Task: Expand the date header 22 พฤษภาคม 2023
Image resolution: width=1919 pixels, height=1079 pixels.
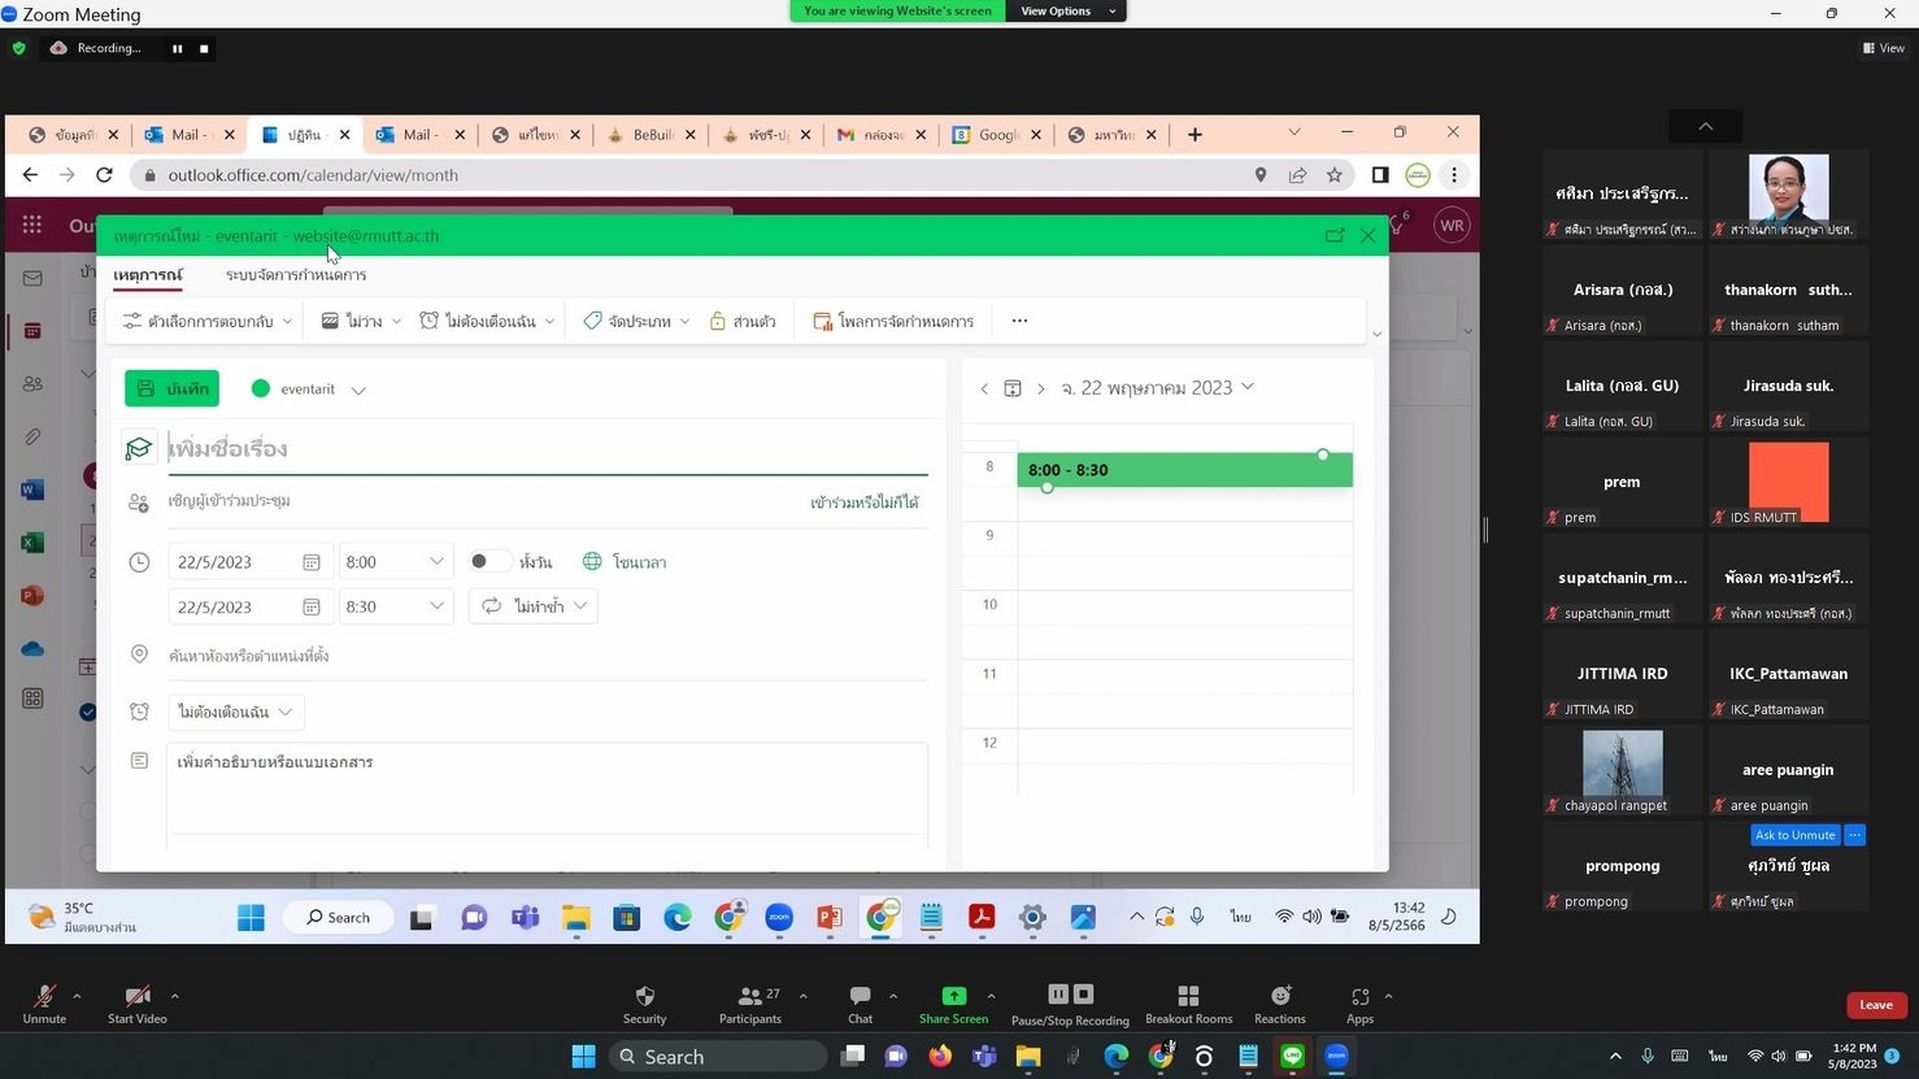Action: click(1157, 388)
